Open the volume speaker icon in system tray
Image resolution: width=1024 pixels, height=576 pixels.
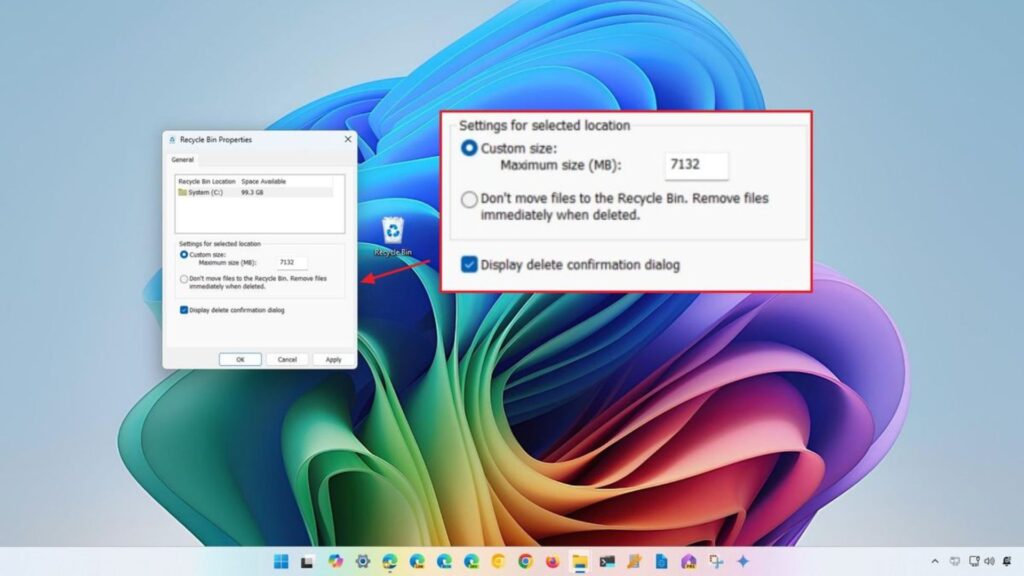[989, 561]
